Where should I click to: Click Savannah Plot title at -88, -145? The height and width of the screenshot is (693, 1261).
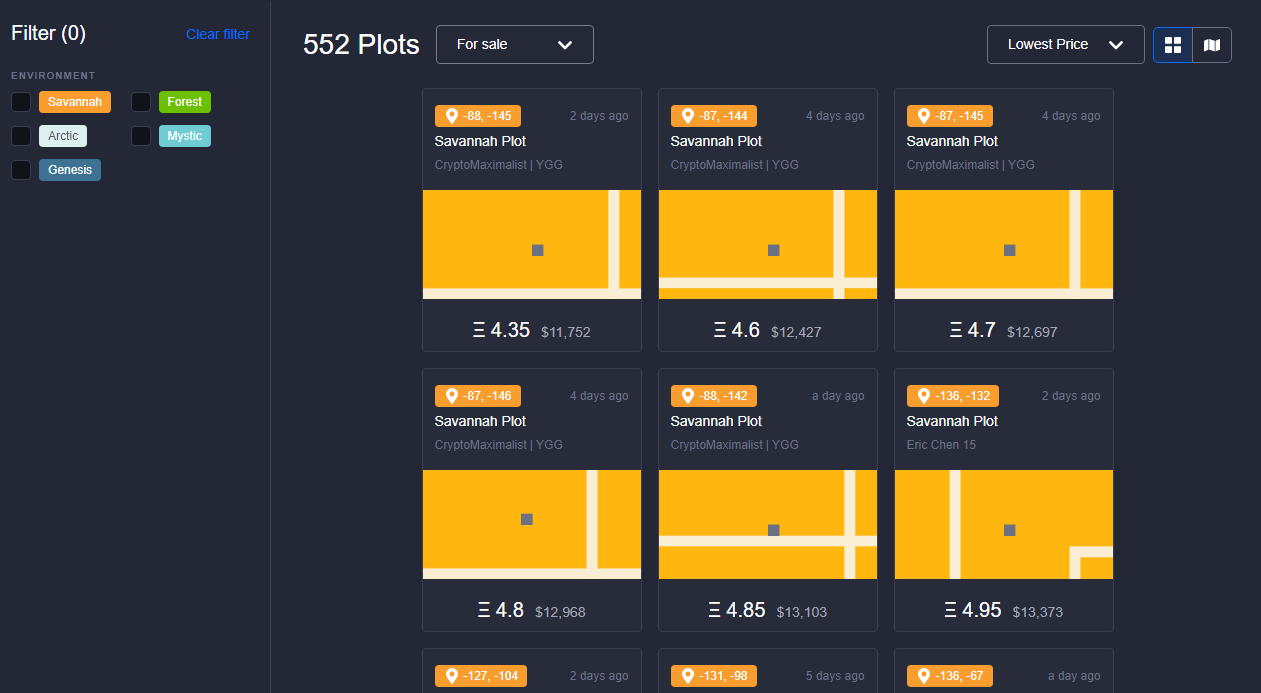tap(480, 141)
